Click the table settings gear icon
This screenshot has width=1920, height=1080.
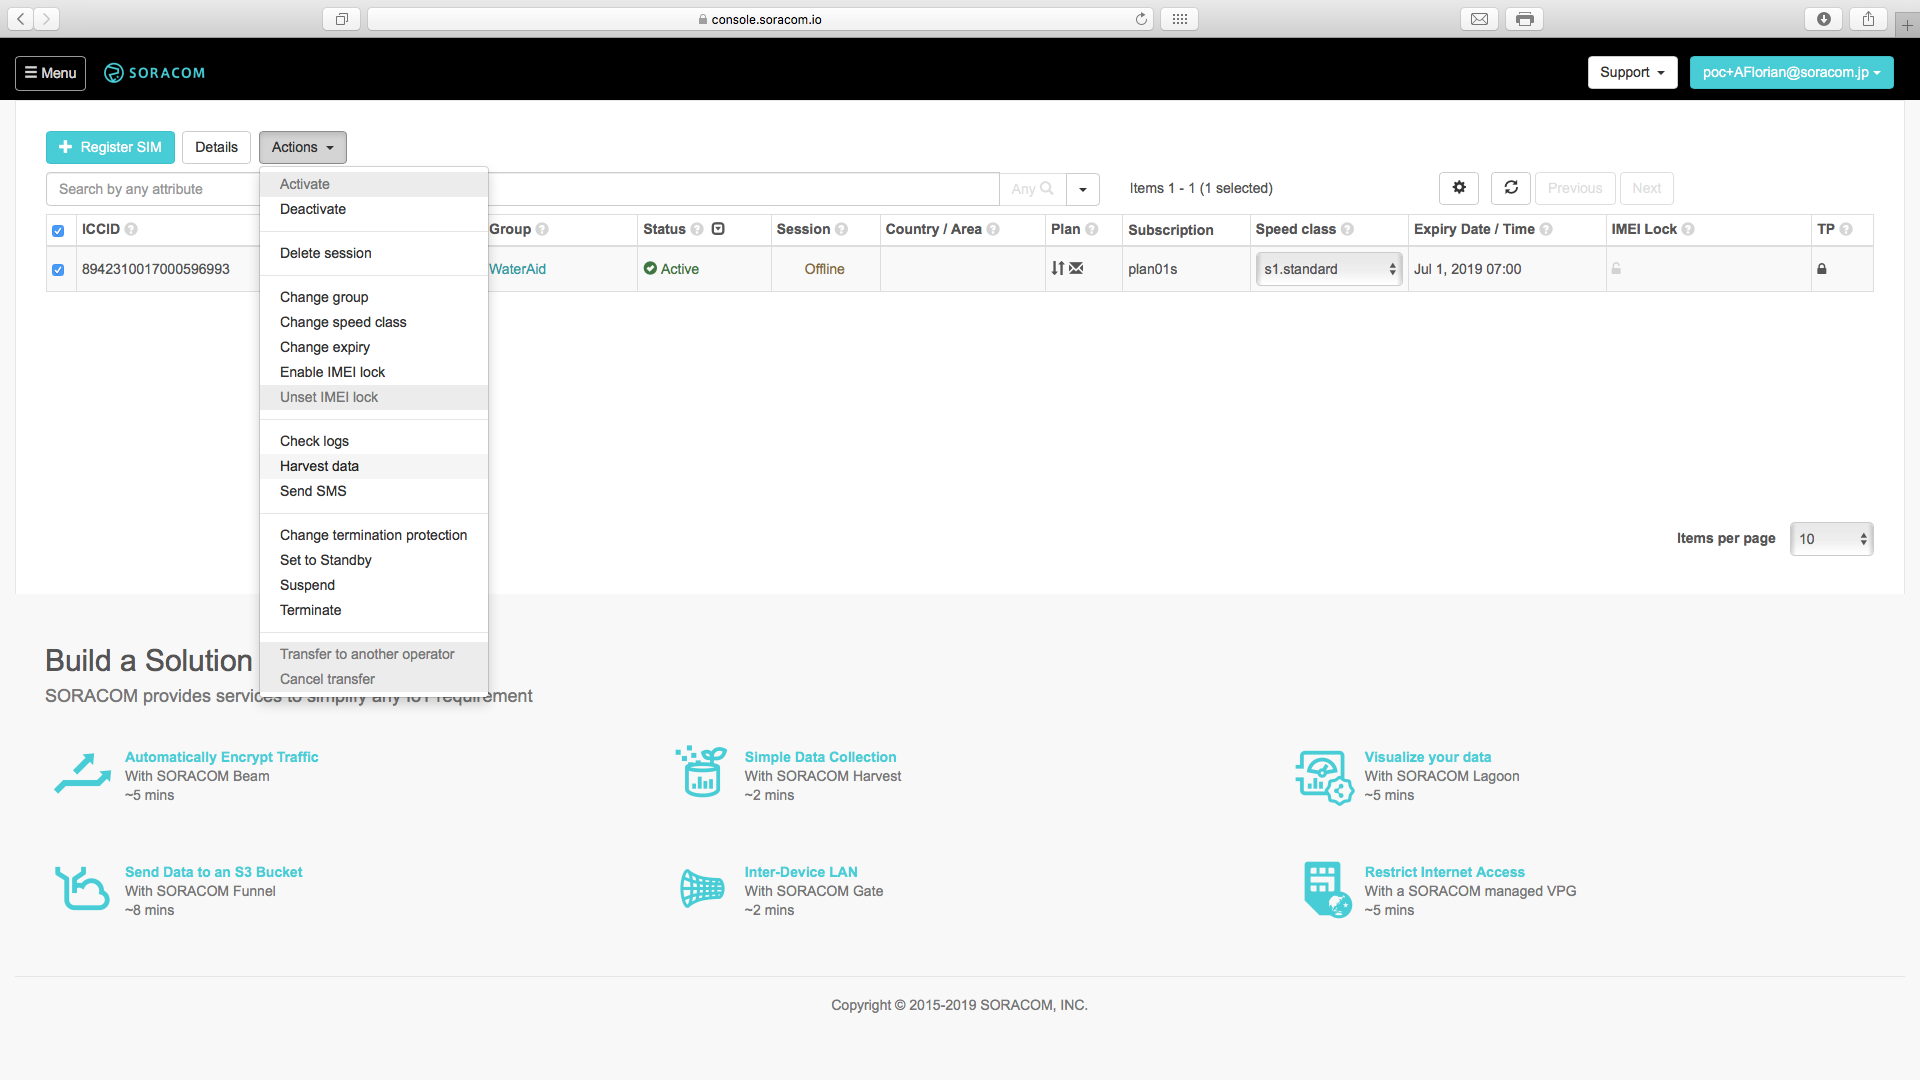pyautogui.click(x=1459, y=188)
